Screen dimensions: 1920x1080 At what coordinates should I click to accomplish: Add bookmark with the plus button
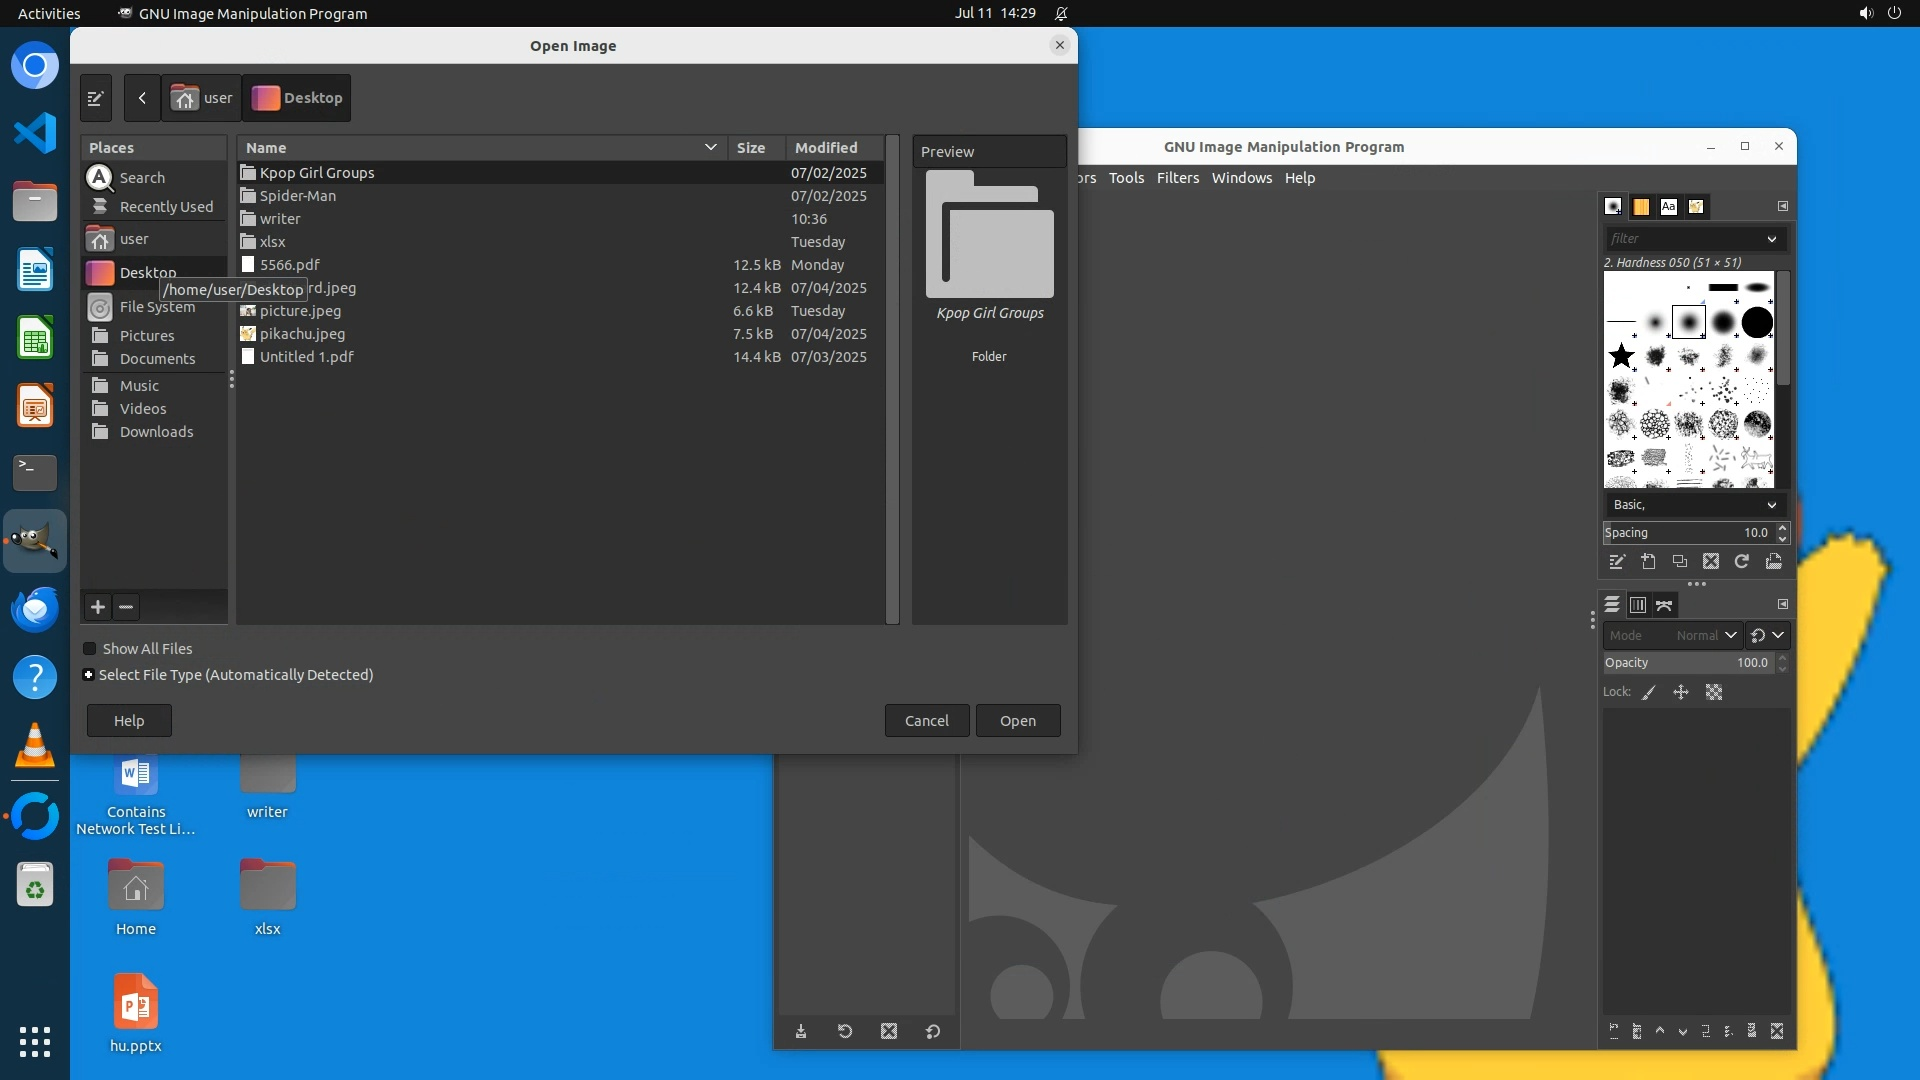tap(98, 607)
